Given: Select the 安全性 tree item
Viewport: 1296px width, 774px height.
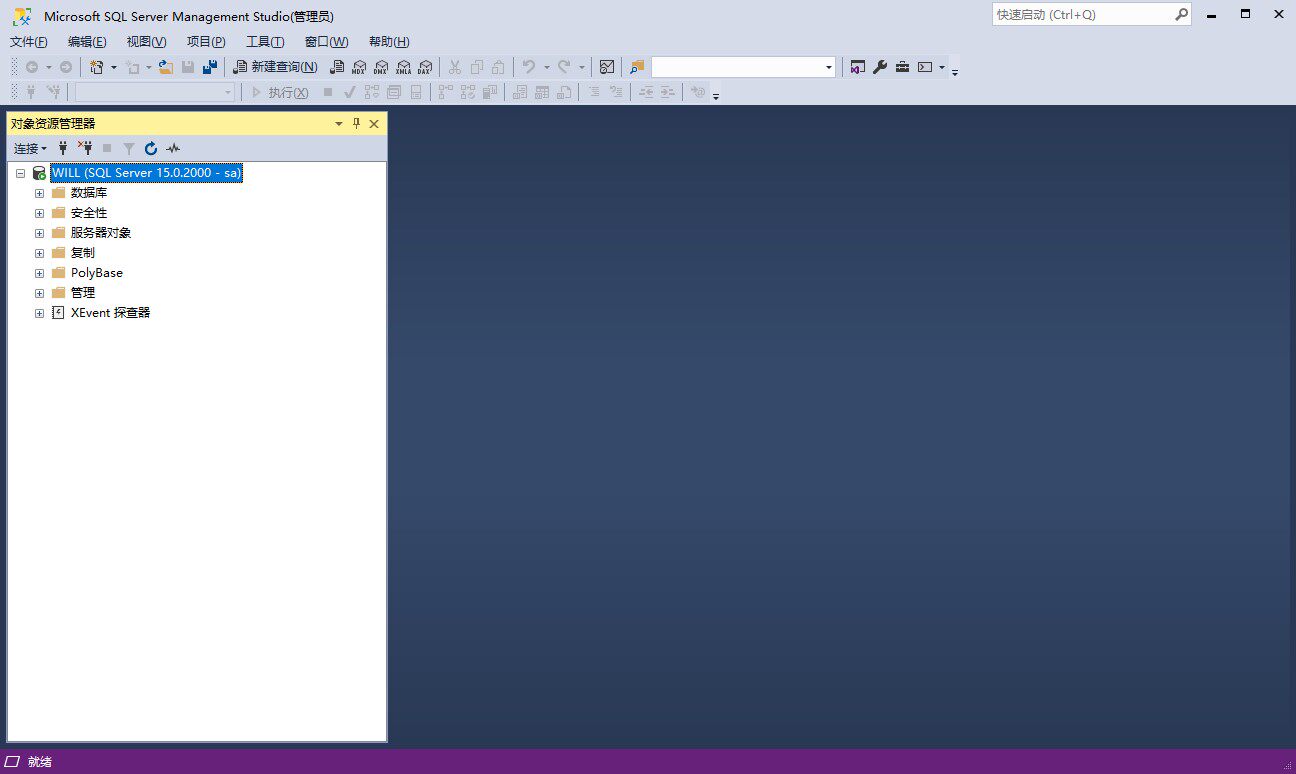Looking at the screenshot, I should (x=89, y=213).
